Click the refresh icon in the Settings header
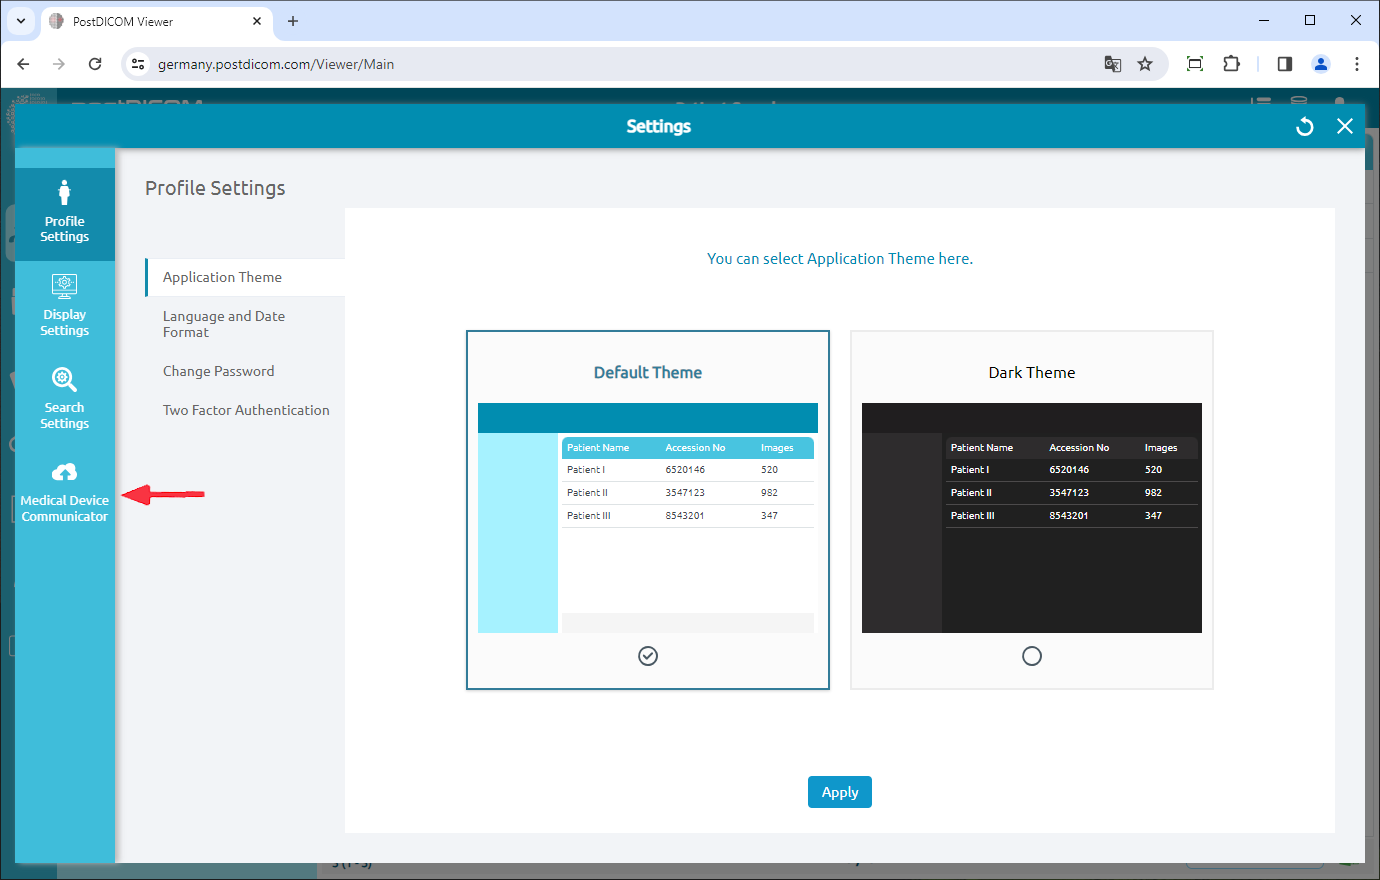The width and height of the screenshot is (1380, 880). click(1304, 126)
